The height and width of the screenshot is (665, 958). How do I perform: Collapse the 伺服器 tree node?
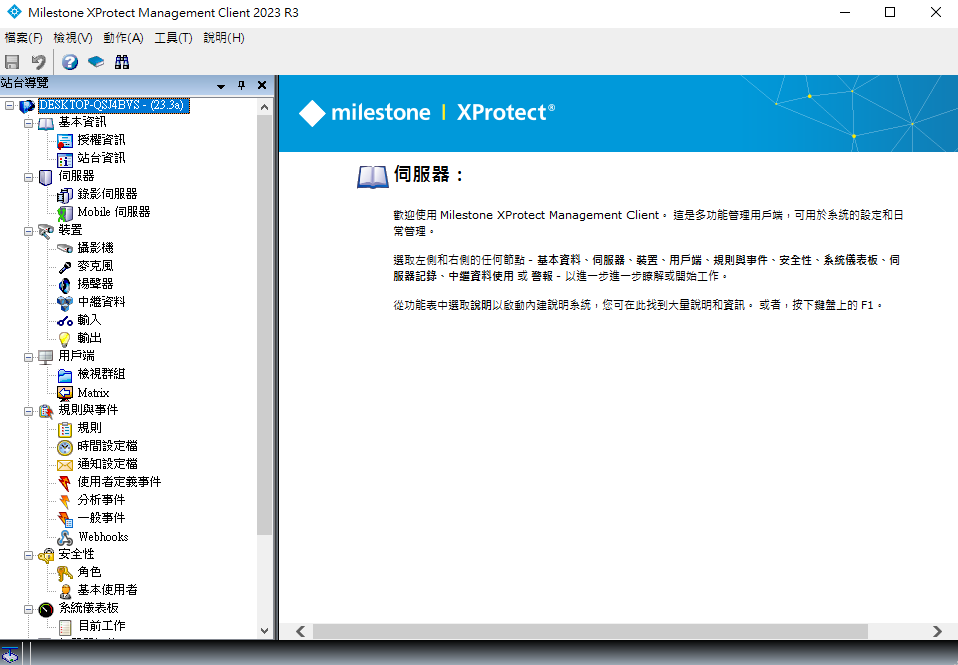[x=28, y=177]
